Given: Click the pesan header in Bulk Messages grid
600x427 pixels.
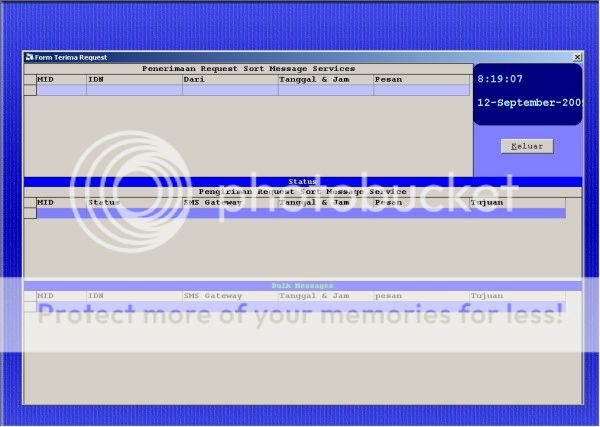Looking at the screenshot, I should point(422,296).
